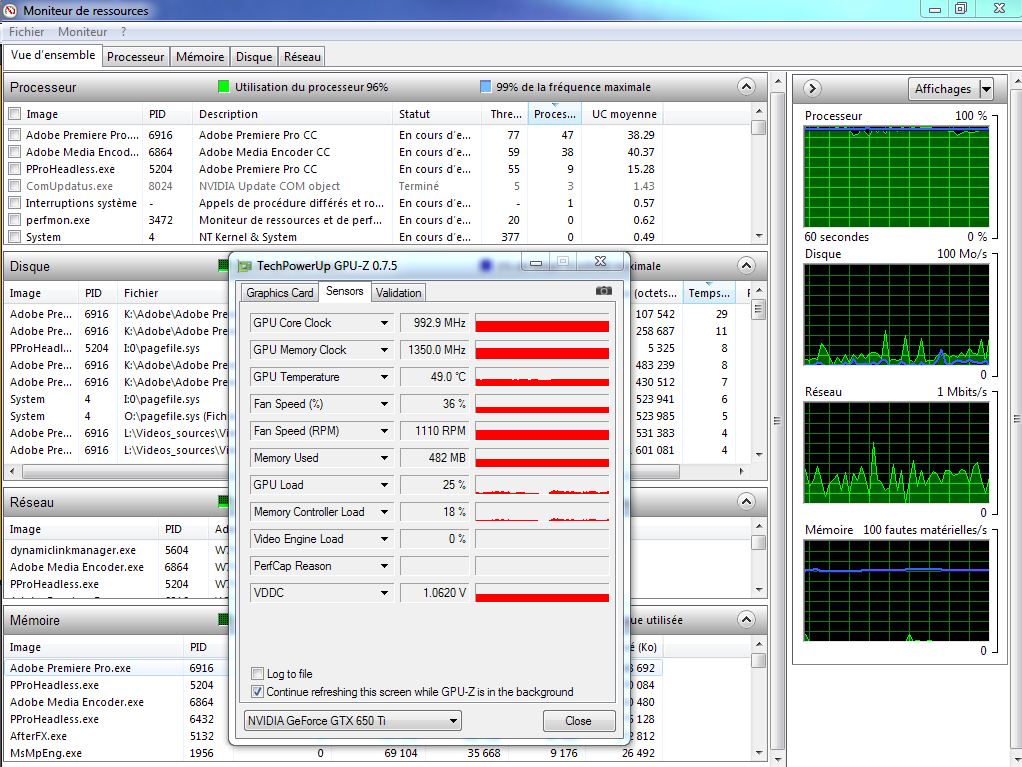Click the green Utilisation du processeur indicator
The image size is (1022, 767).
pos(223,87)
